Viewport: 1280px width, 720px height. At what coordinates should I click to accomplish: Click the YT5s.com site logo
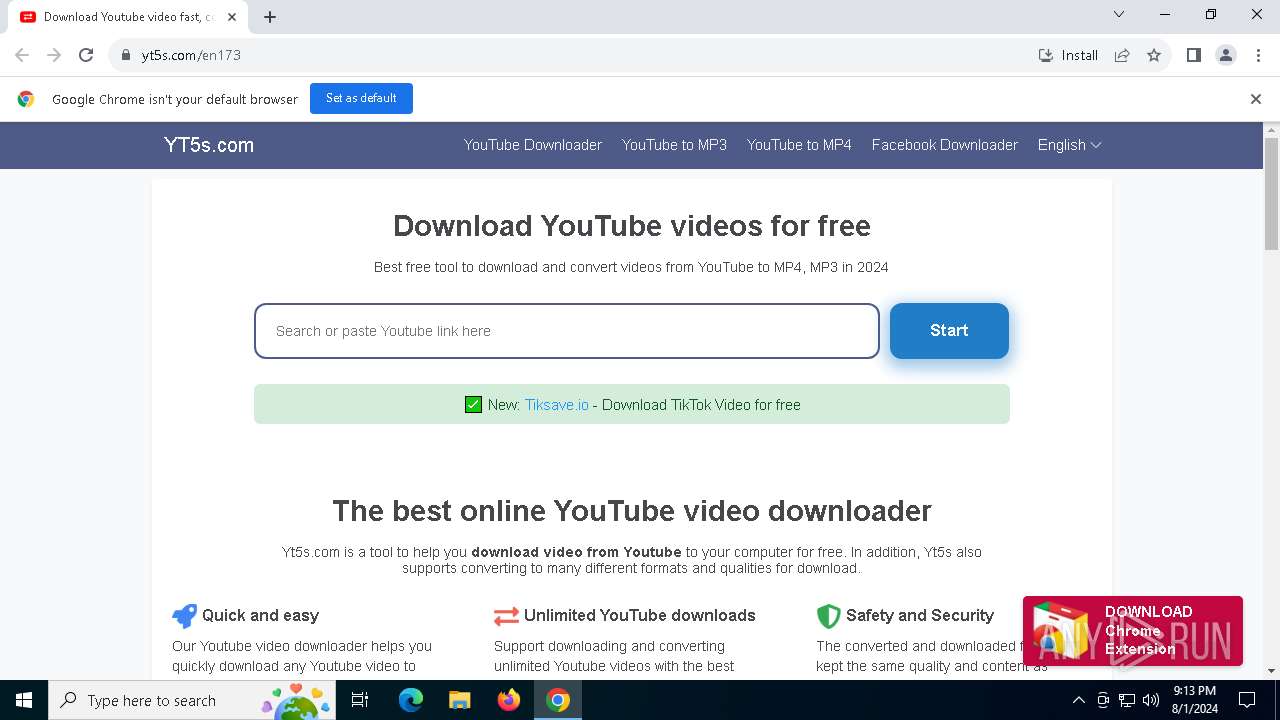(x=209, y=145)
